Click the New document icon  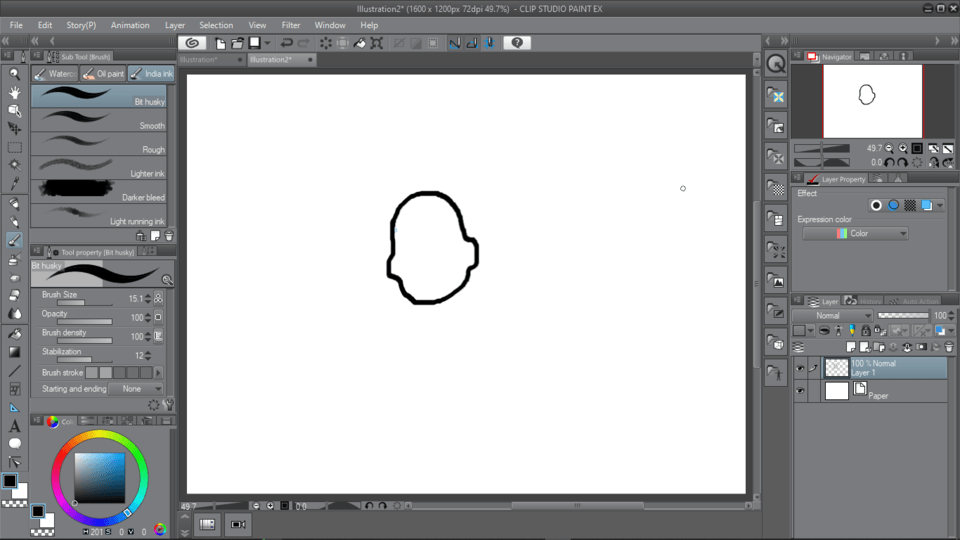click(220, 43)
